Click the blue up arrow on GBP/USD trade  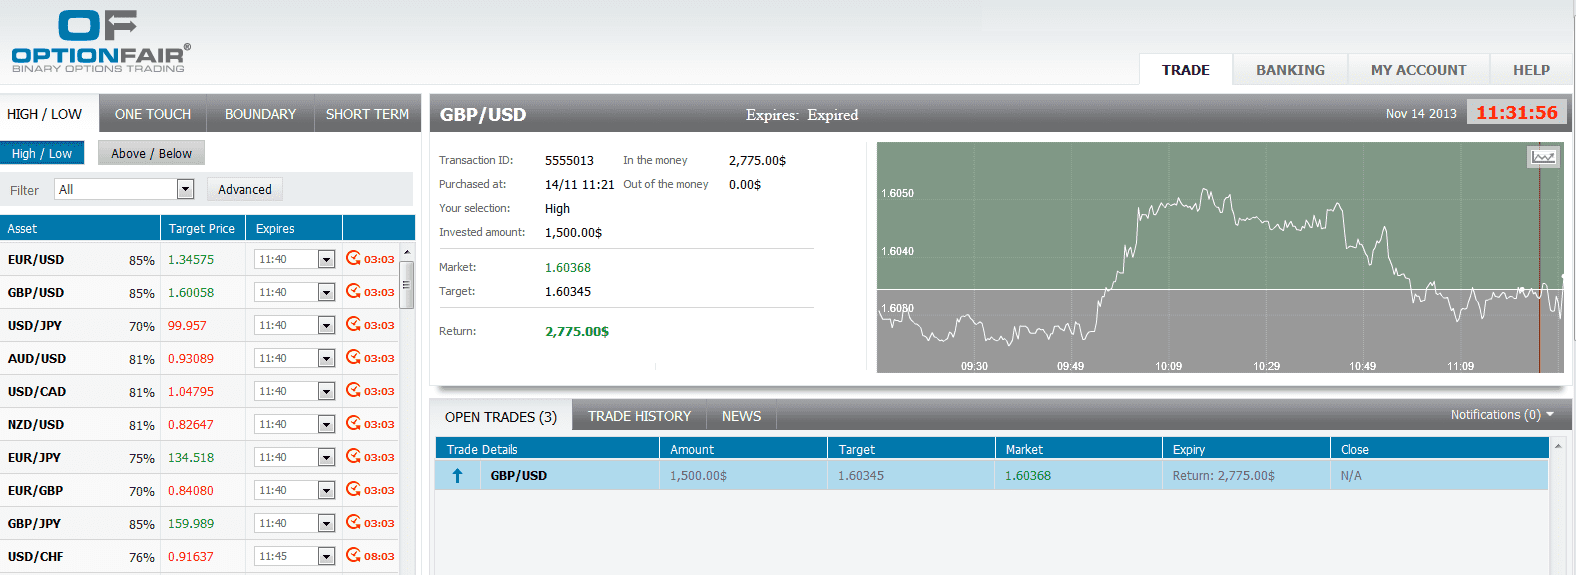tap(458, 476)
